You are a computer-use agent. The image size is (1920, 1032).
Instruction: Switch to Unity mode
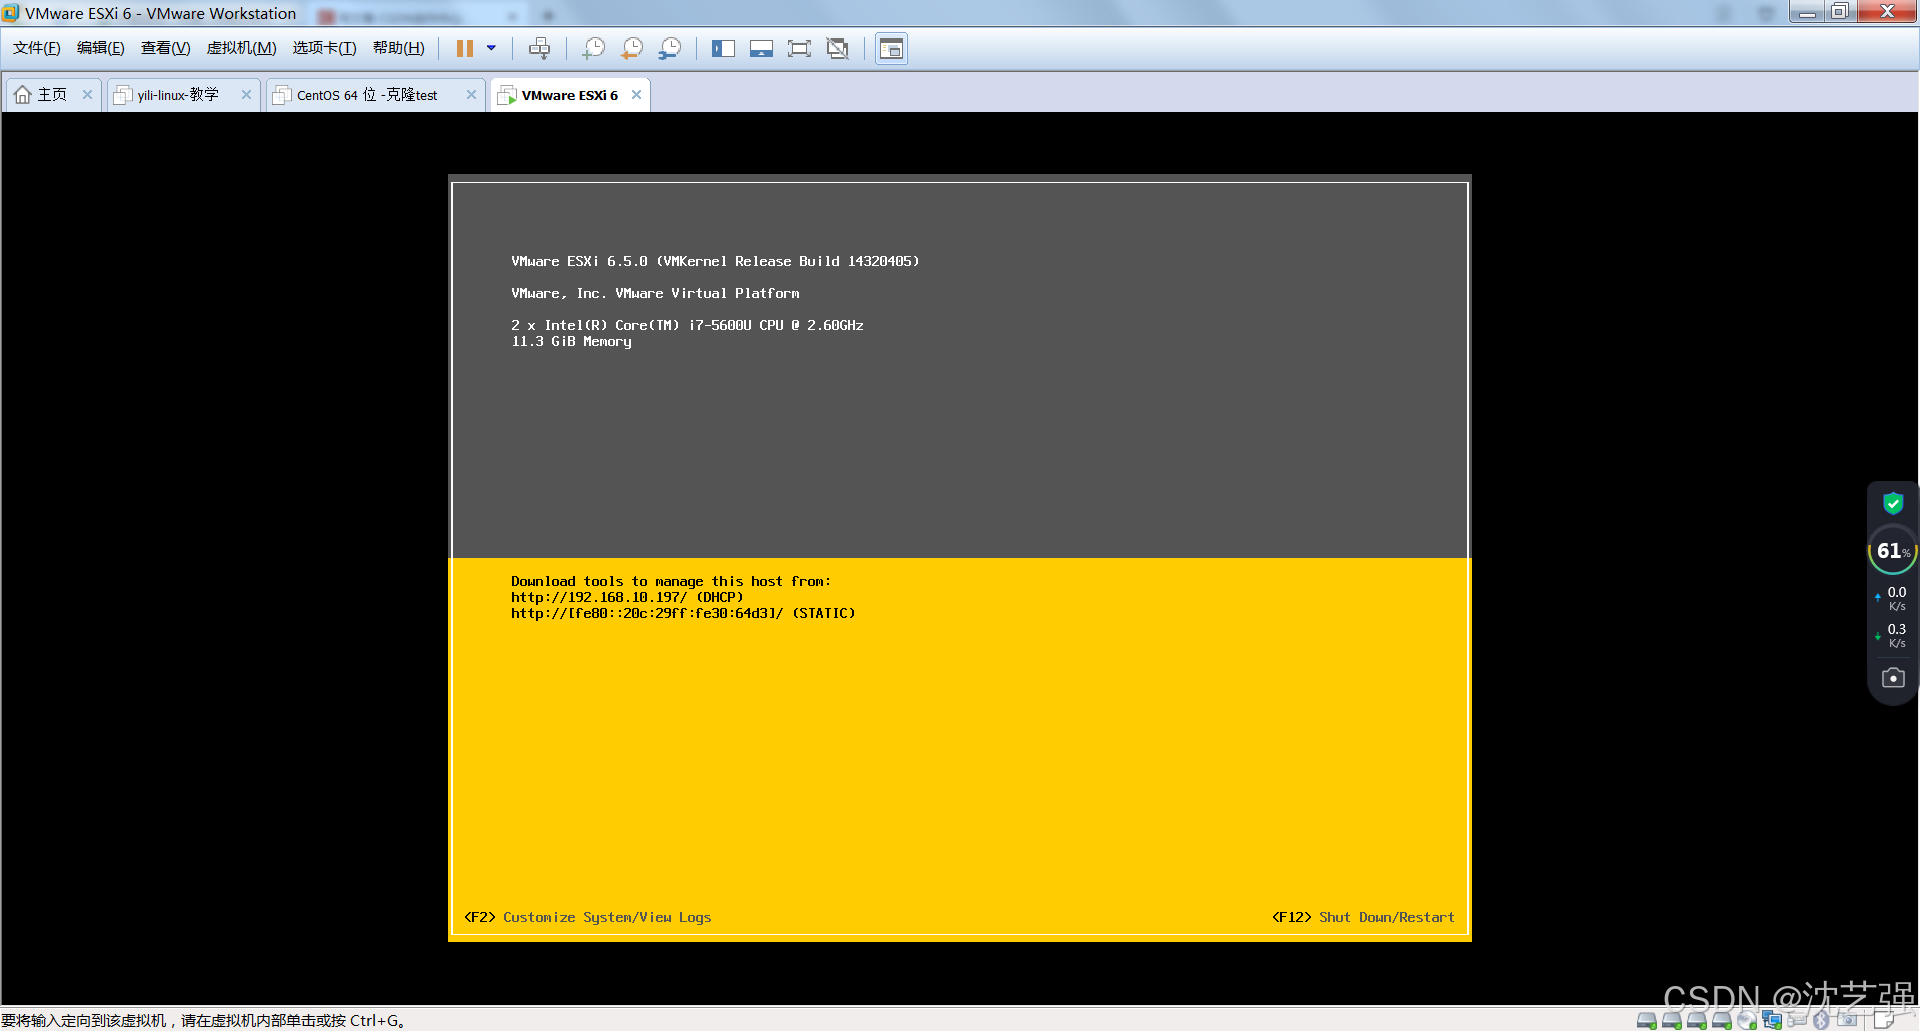point(837,48)
